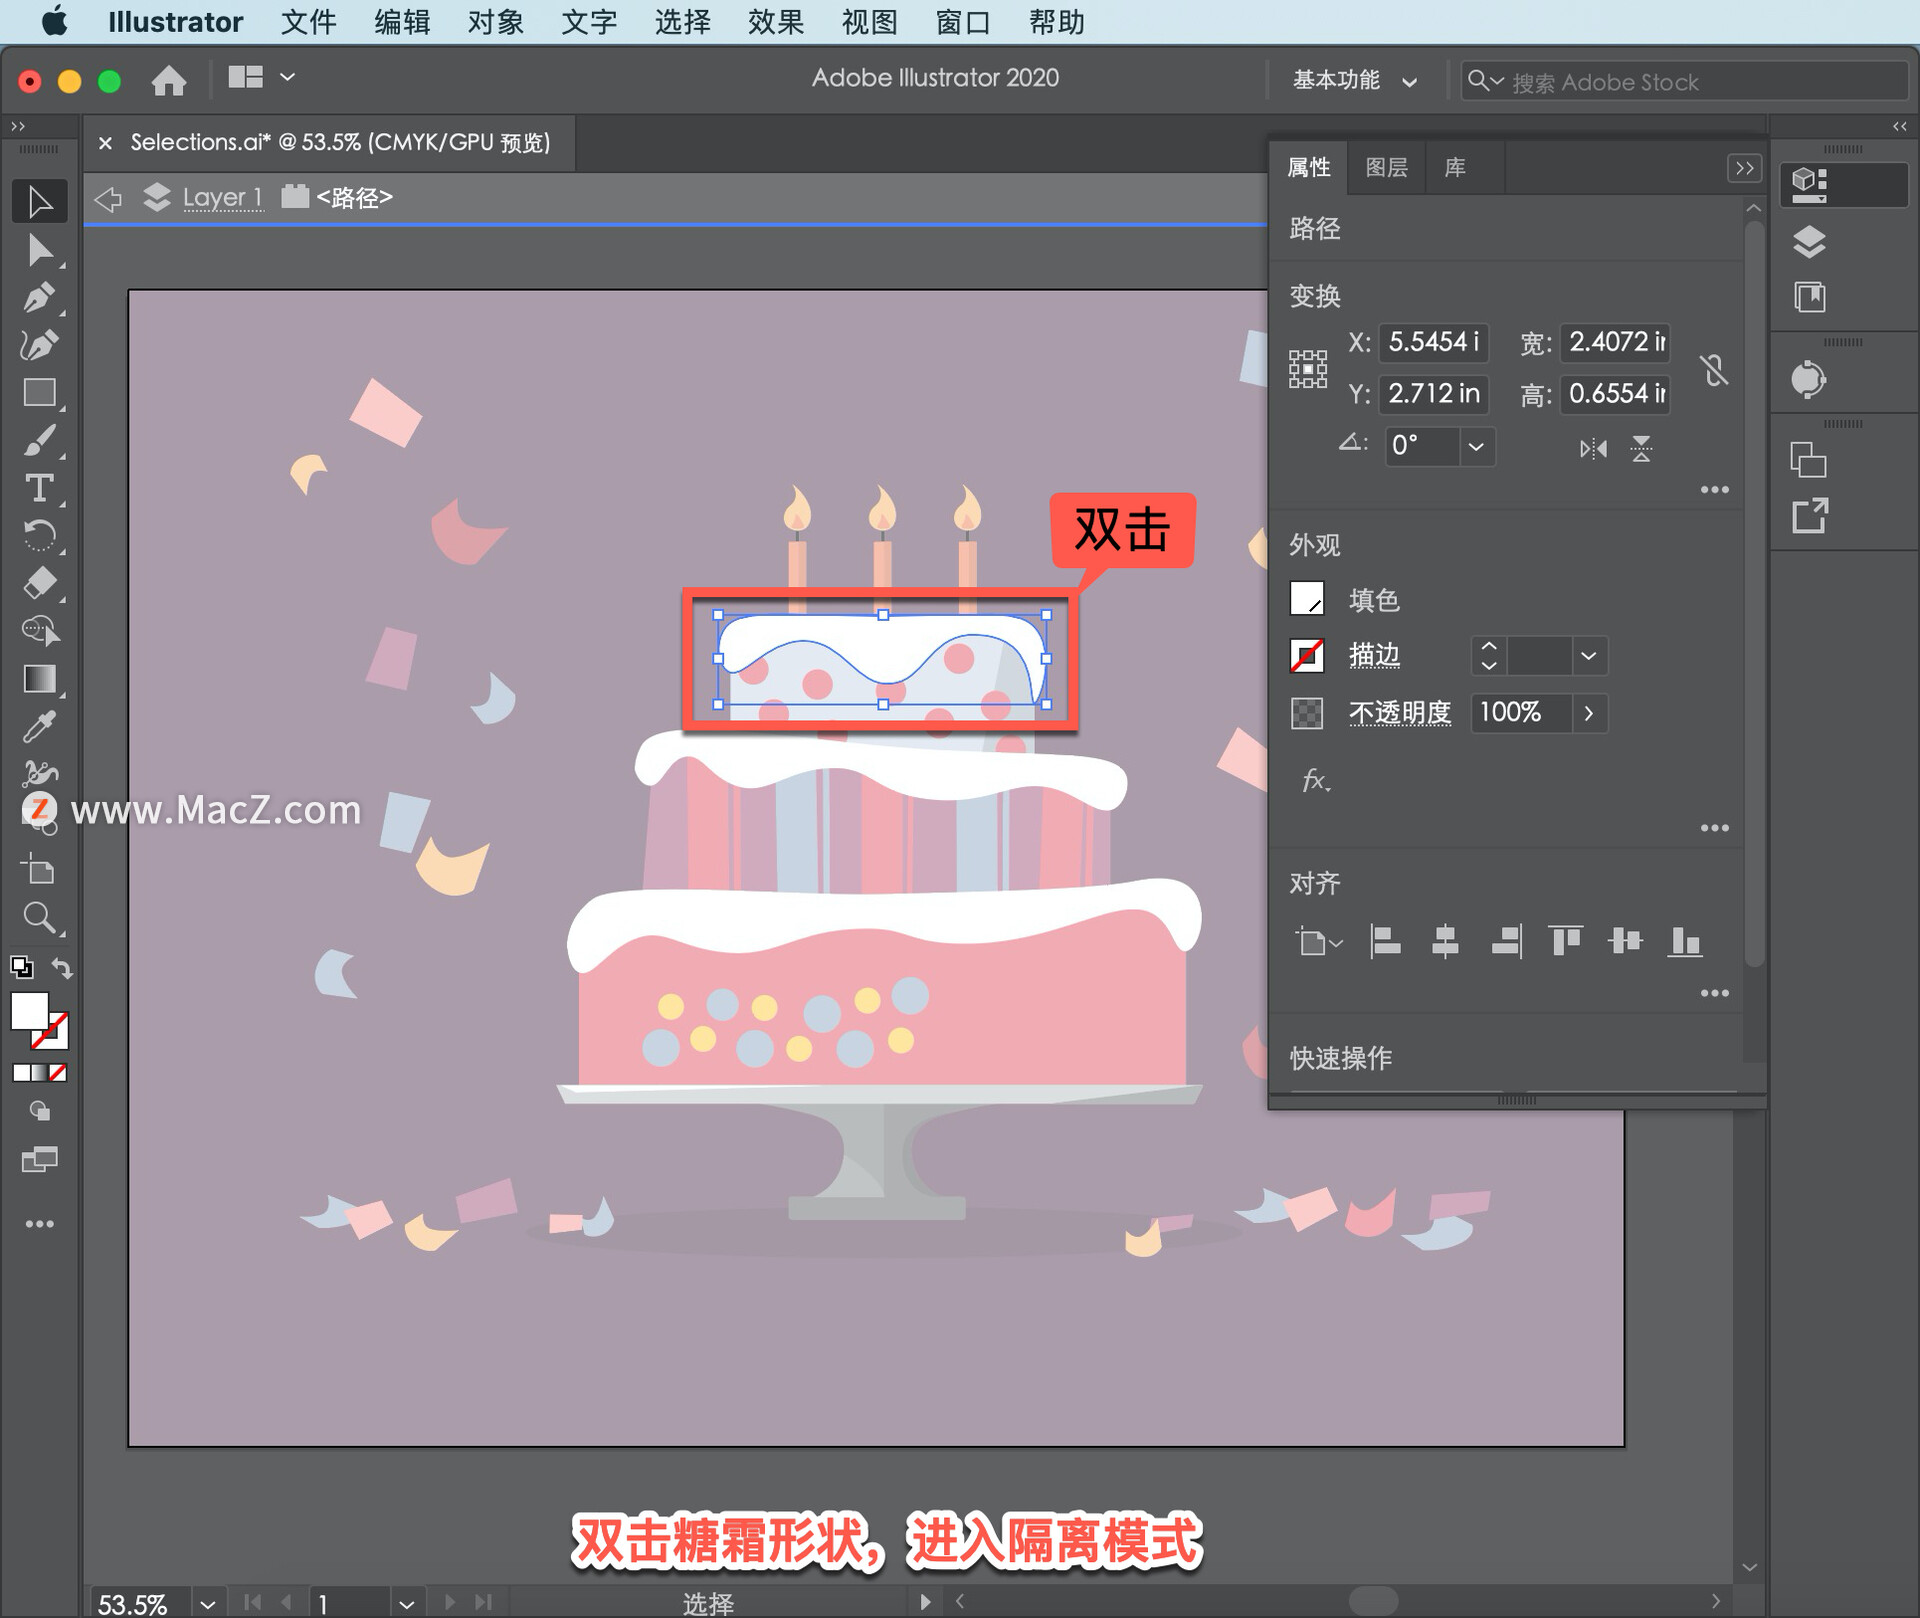Viewport: 1920px width, 1618px height.
Task: Open the stroke weight dropdown
Action: (1589, 656)
